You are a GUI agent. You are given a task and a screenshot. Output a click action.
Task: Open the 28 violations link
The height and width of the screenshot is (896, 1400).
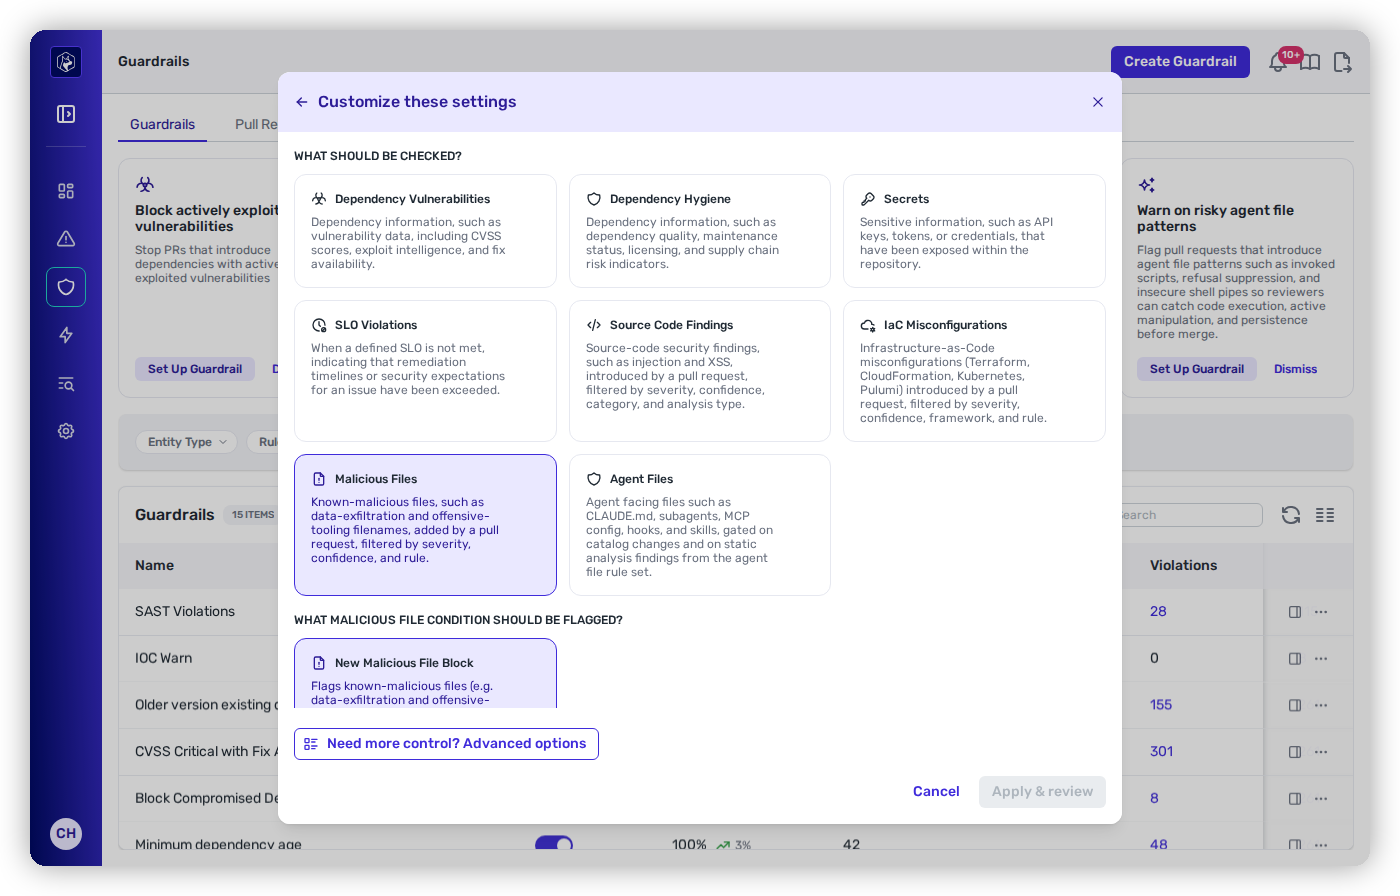(x=1158, y=611)
